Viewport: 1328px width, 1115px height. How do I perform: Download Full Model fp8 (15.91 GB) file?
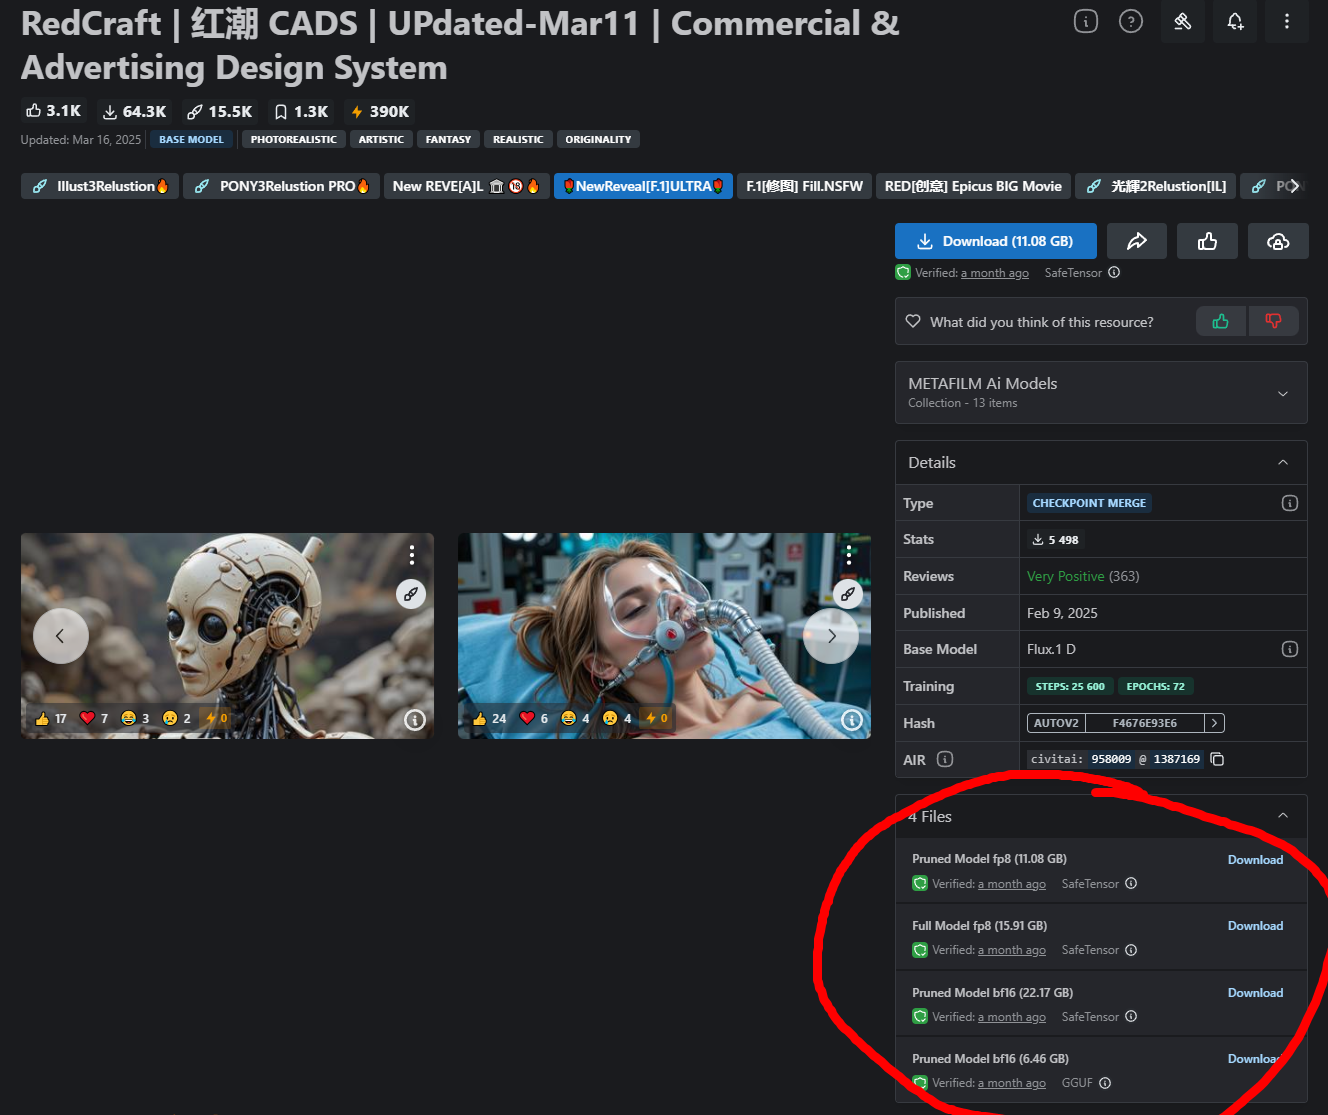[x=1255, y=926]
